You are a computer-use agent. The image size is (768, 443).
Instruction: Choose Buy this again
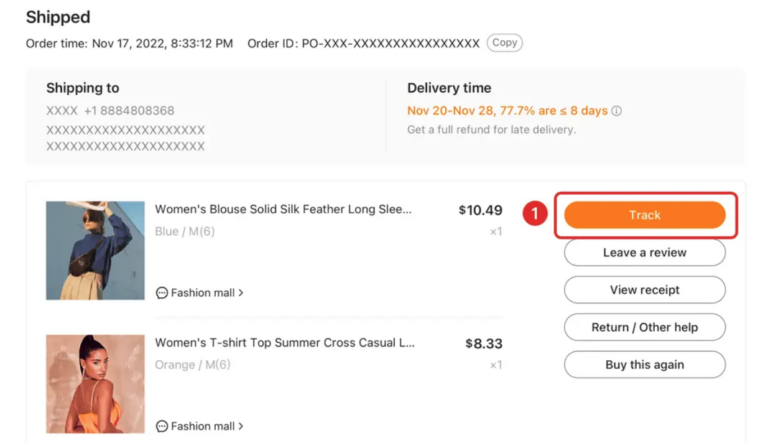[644, 365]
